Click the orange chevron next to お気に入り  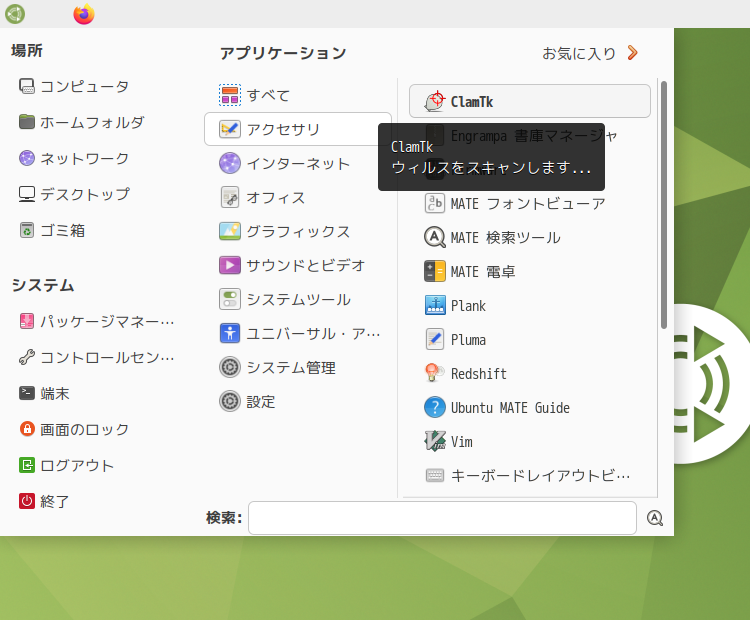pyautogui.click(x=632, y=53)
